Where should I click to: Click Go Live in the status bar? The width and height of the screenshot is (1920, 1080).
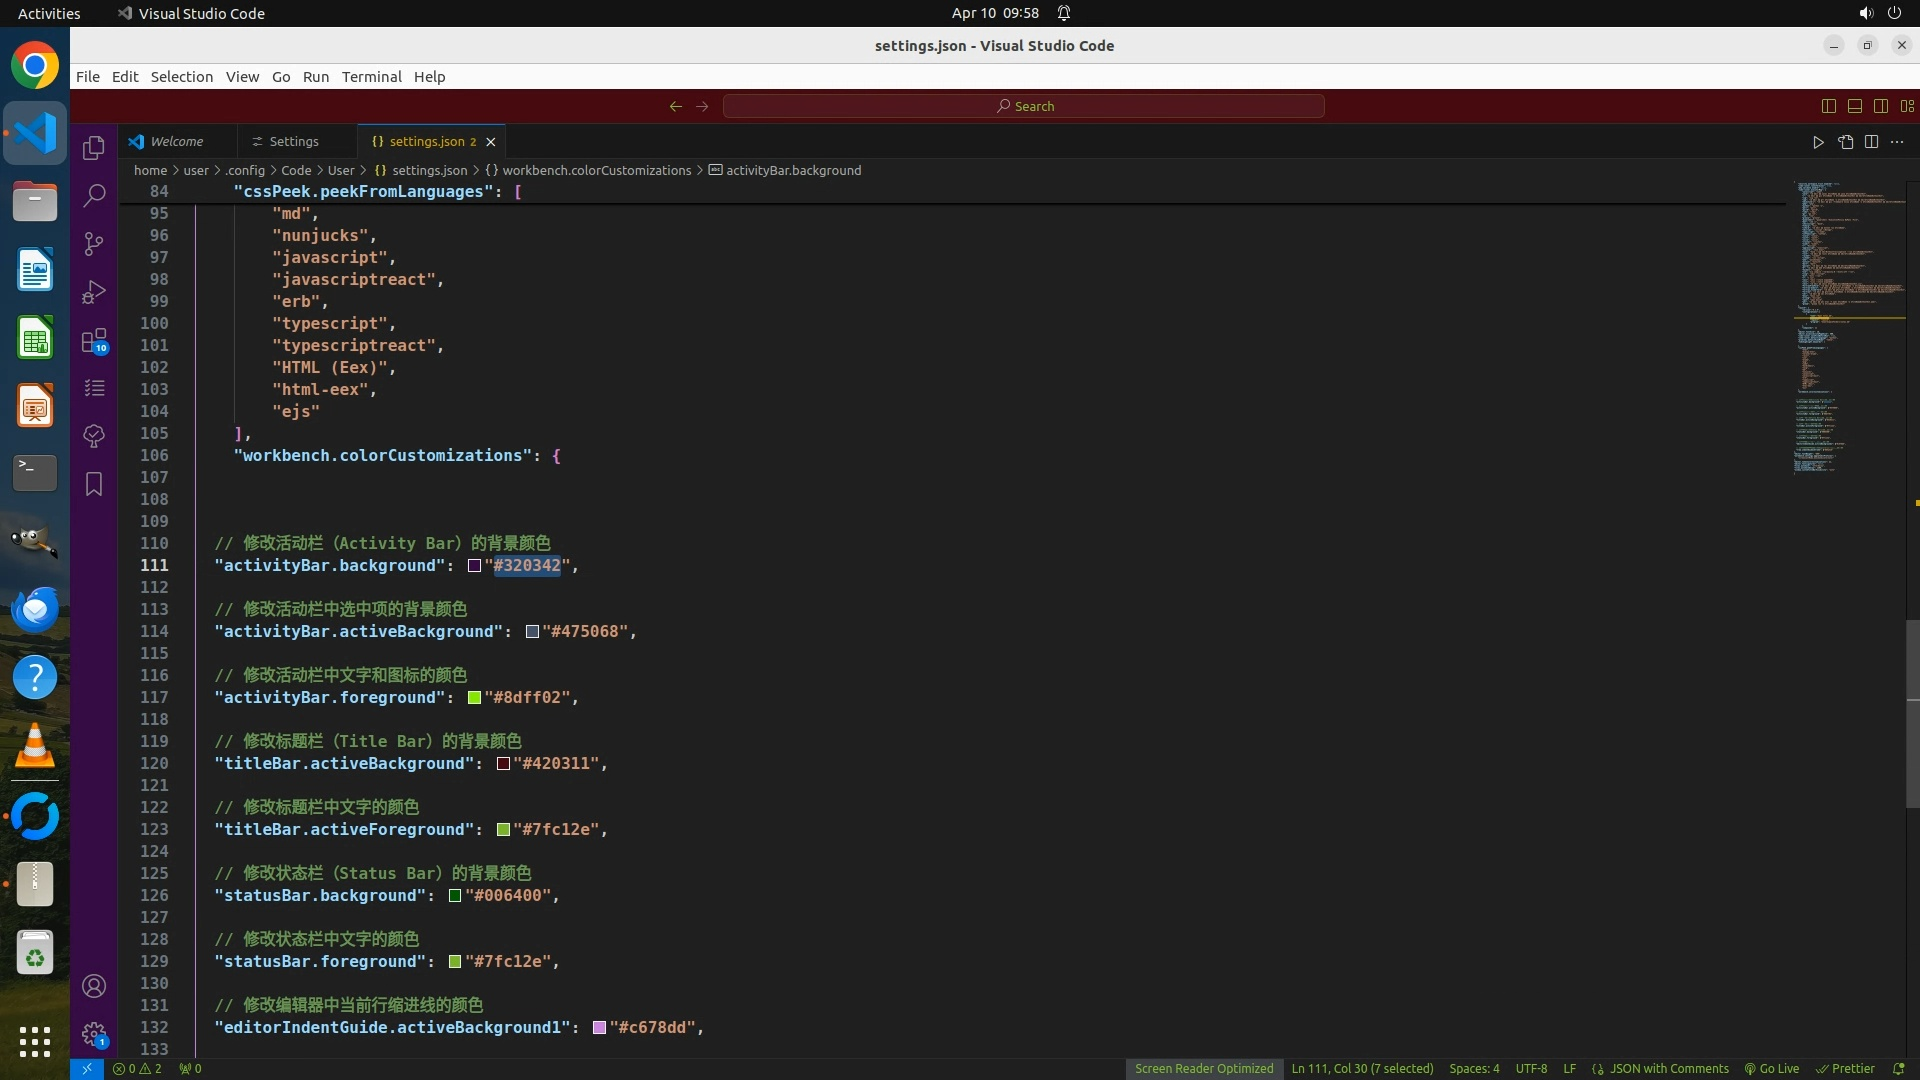(x=1772, y=1069)
